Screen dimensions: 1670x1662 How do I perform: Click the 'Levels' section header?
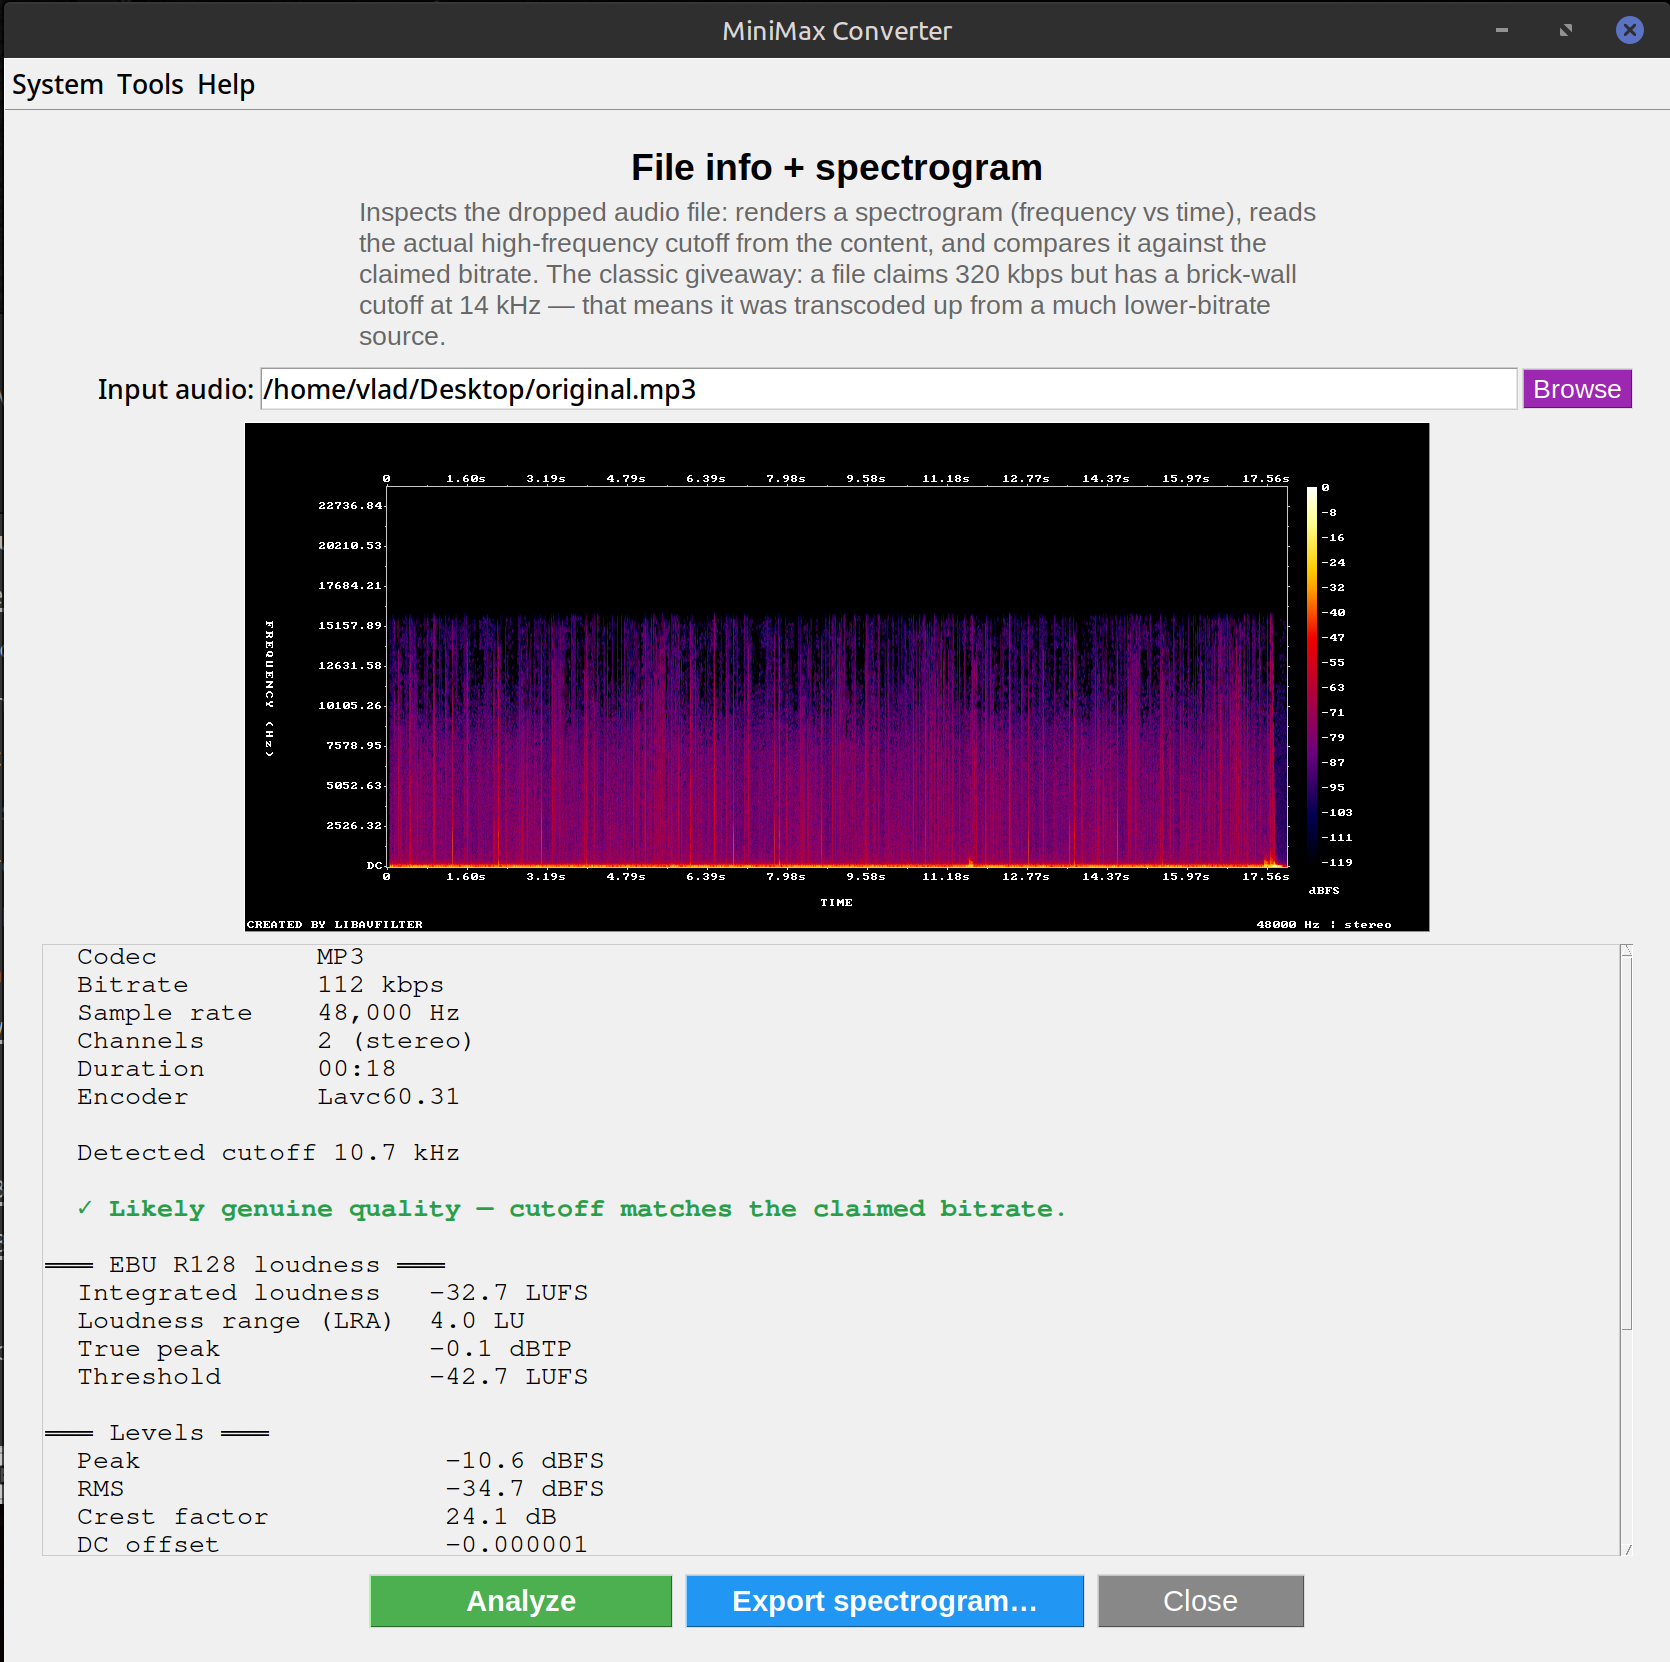coord(157,1433)
